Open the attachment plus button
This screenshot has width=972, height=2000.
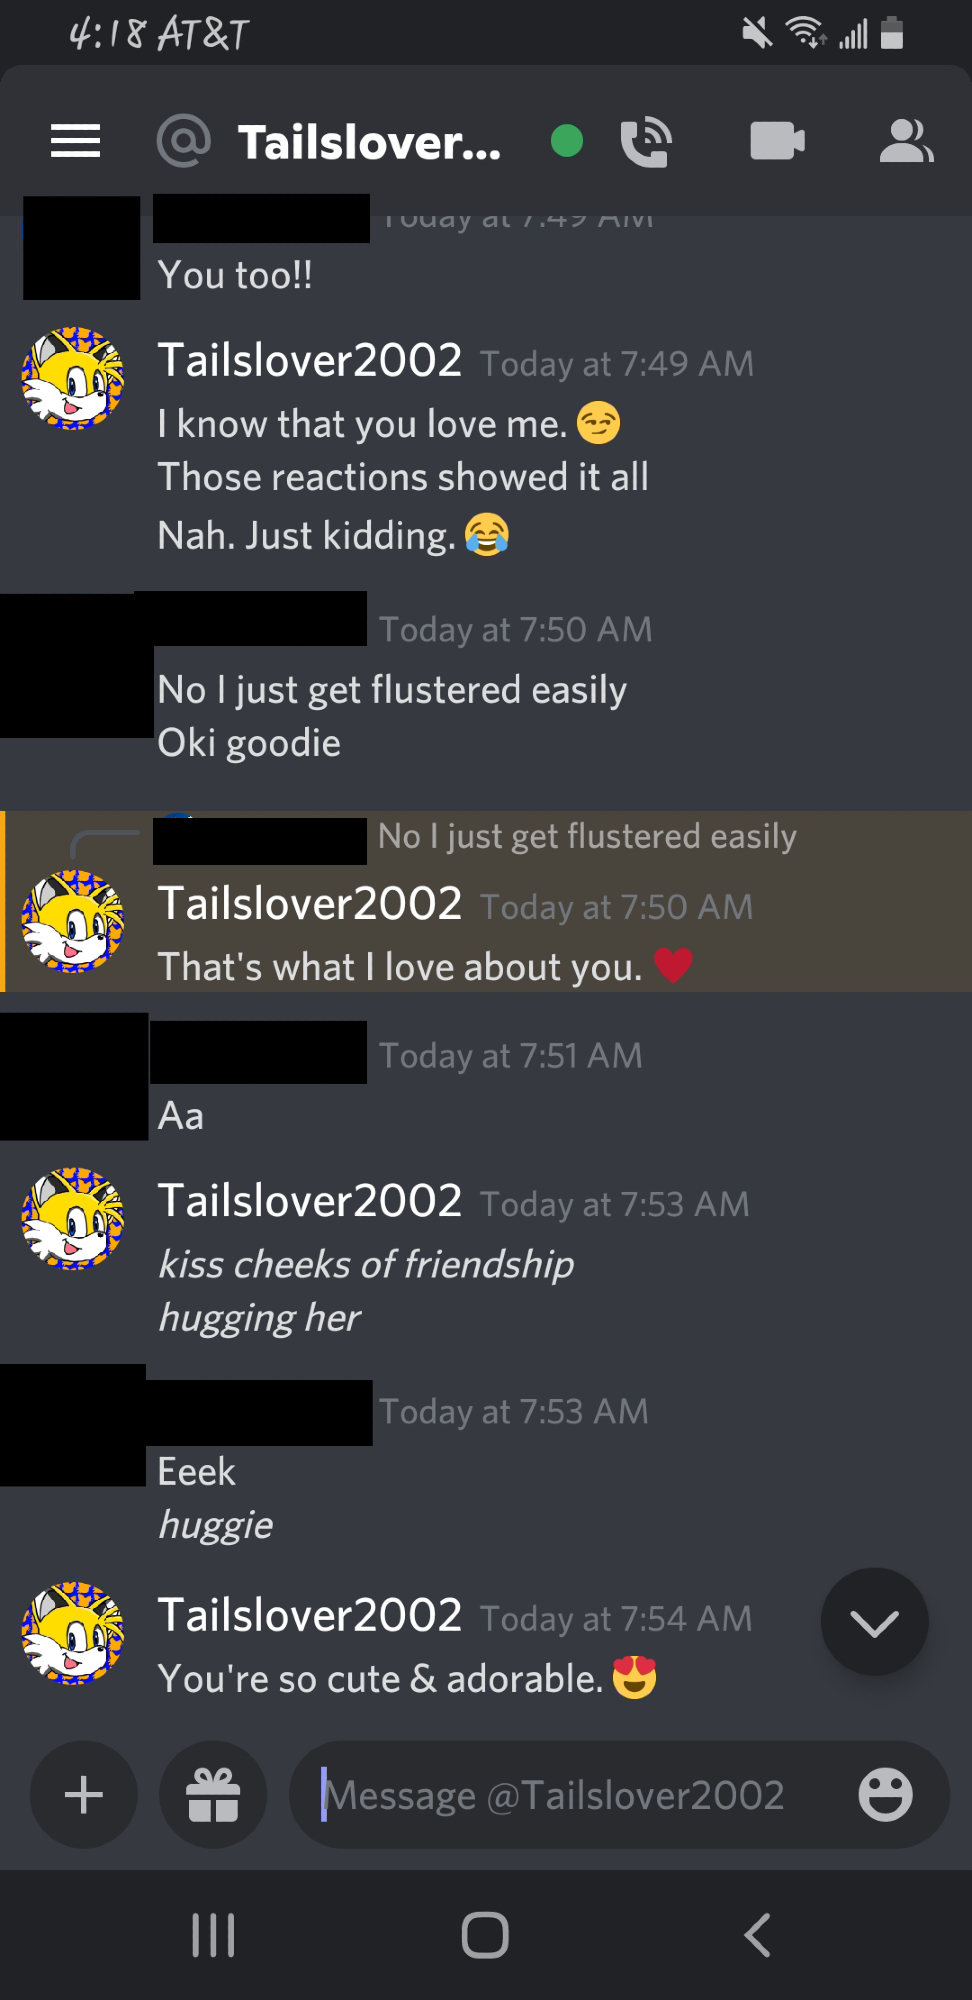click(84, 1795)
